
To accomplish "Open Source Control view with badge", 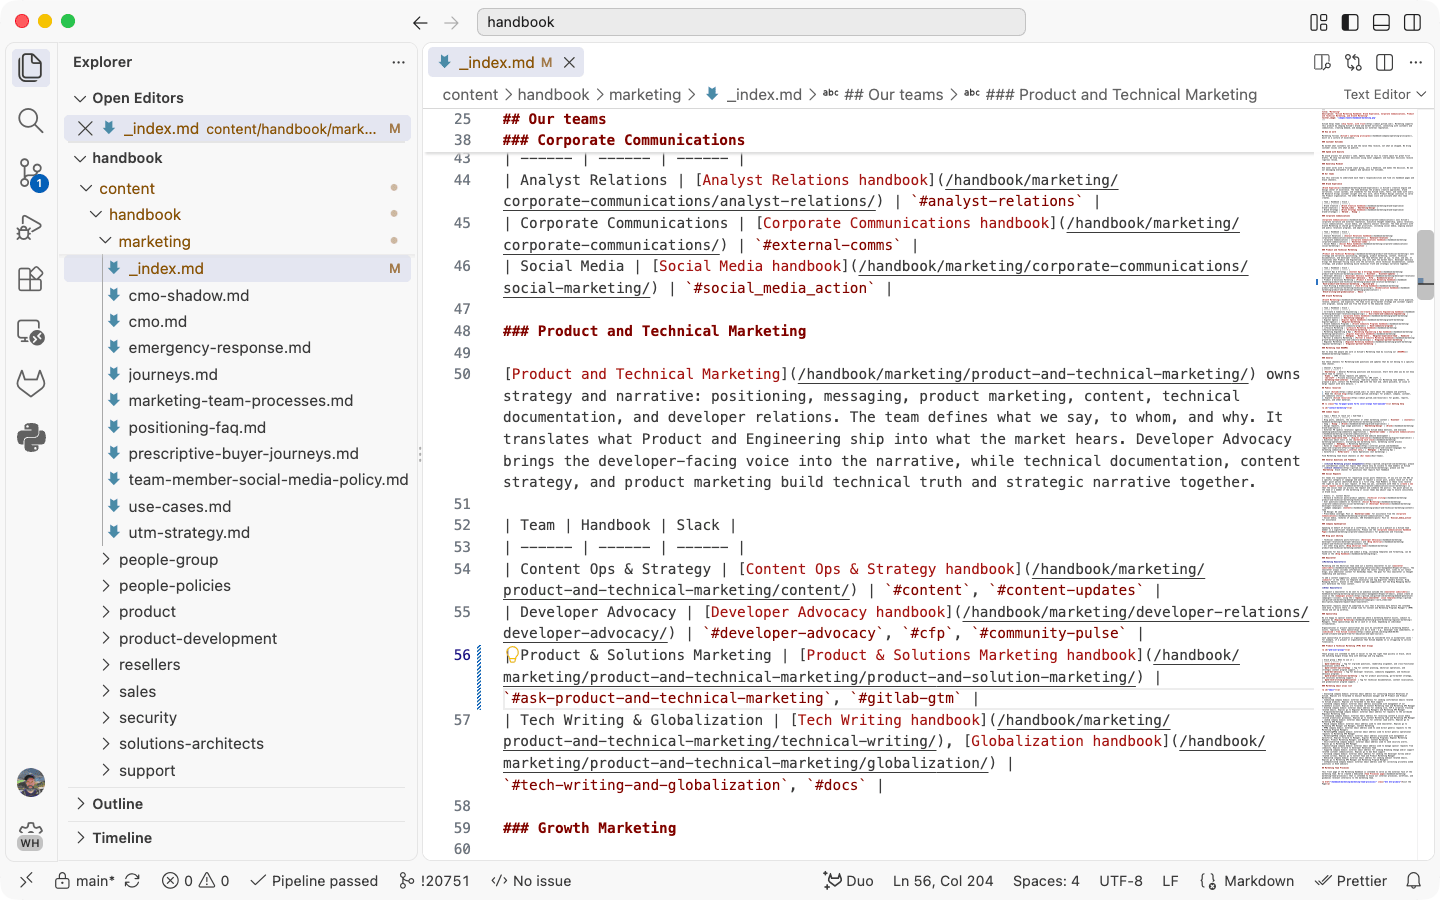I will point(31,174).
